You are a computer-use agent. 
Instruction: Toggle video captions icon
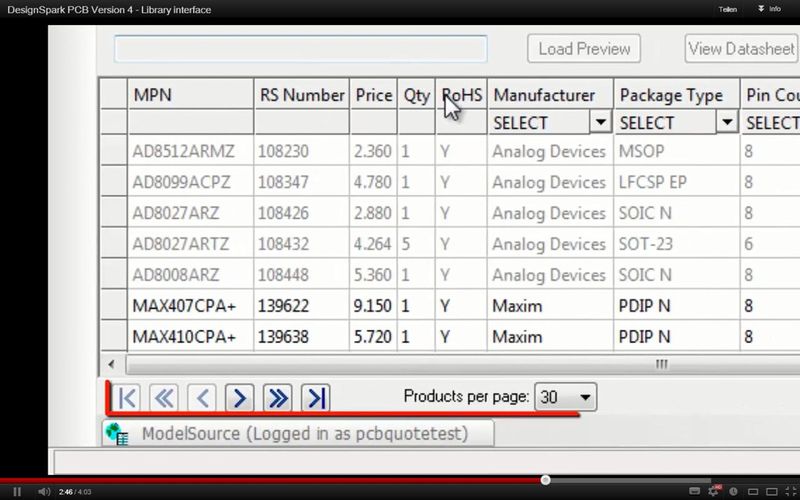(x=694, y=492)
